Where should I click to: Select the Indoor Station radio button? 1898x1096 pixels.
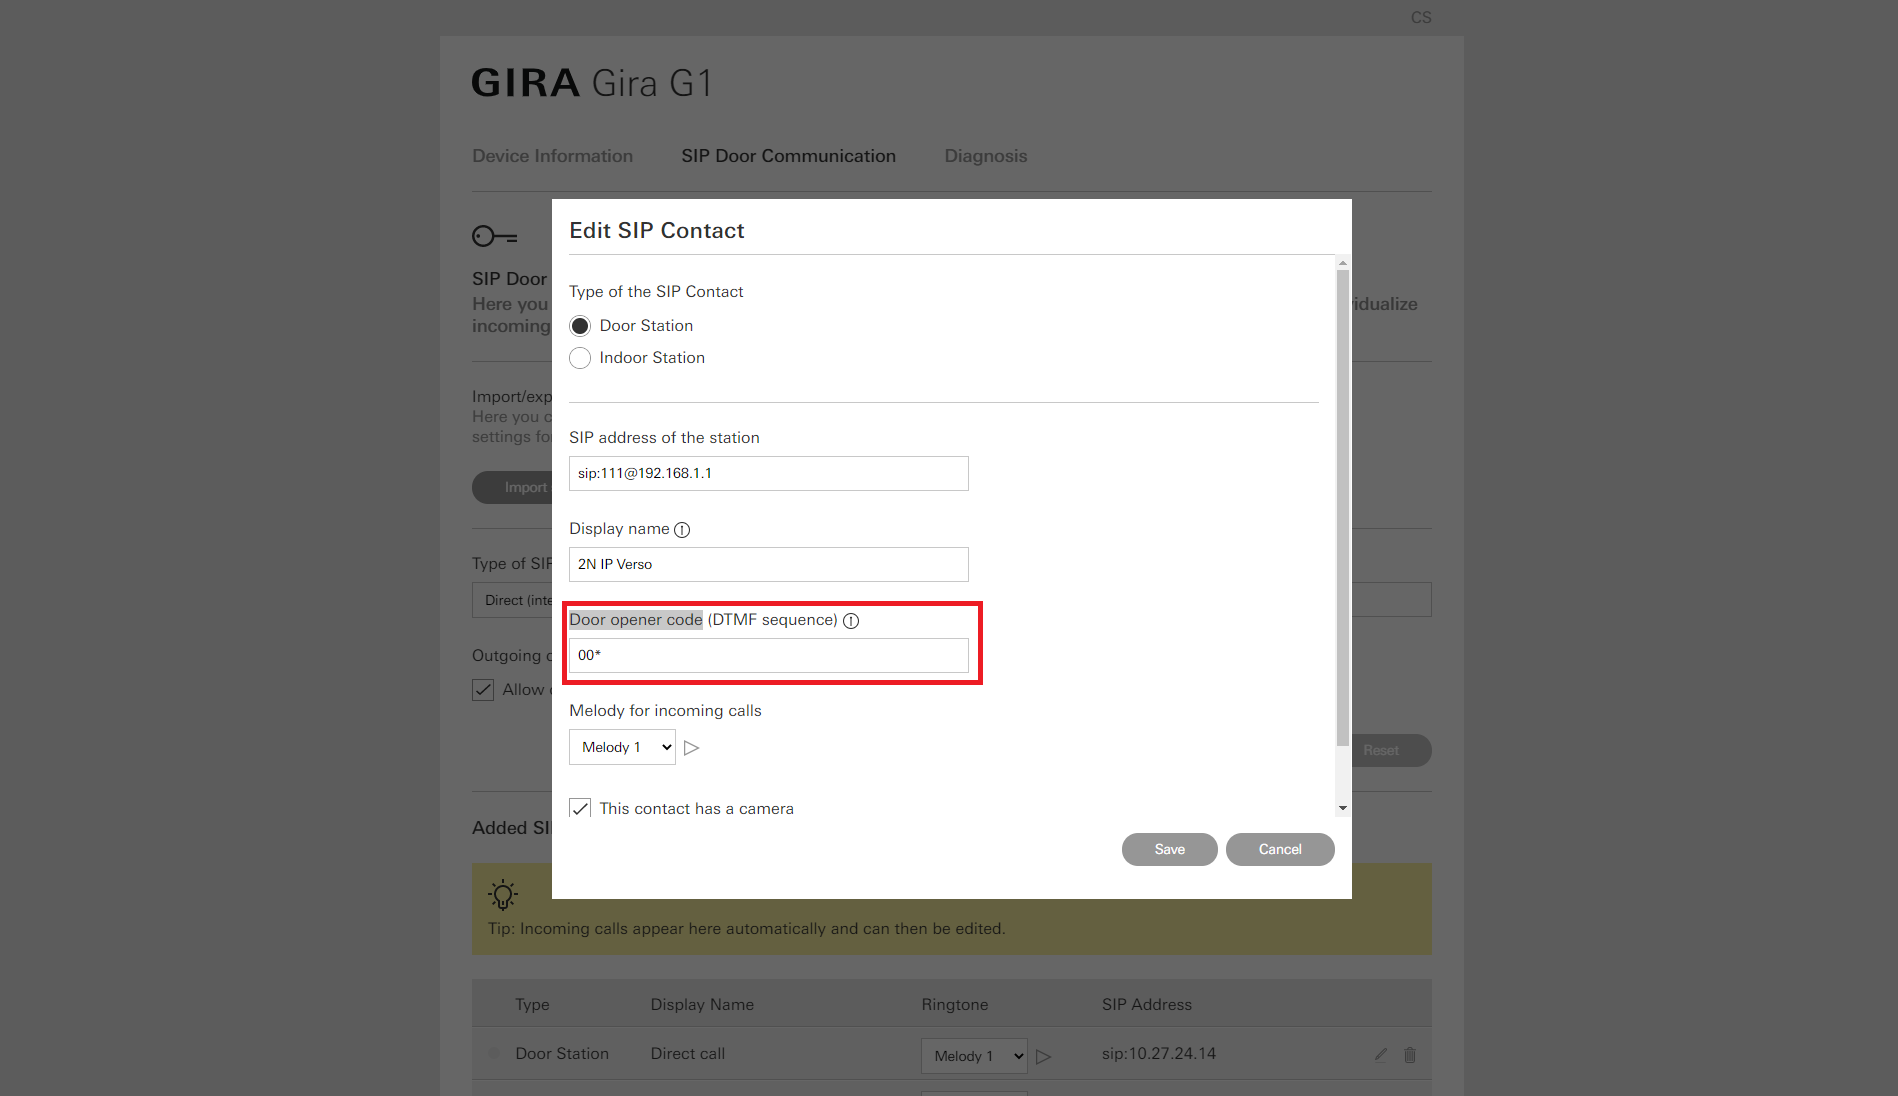coord(580,358)
